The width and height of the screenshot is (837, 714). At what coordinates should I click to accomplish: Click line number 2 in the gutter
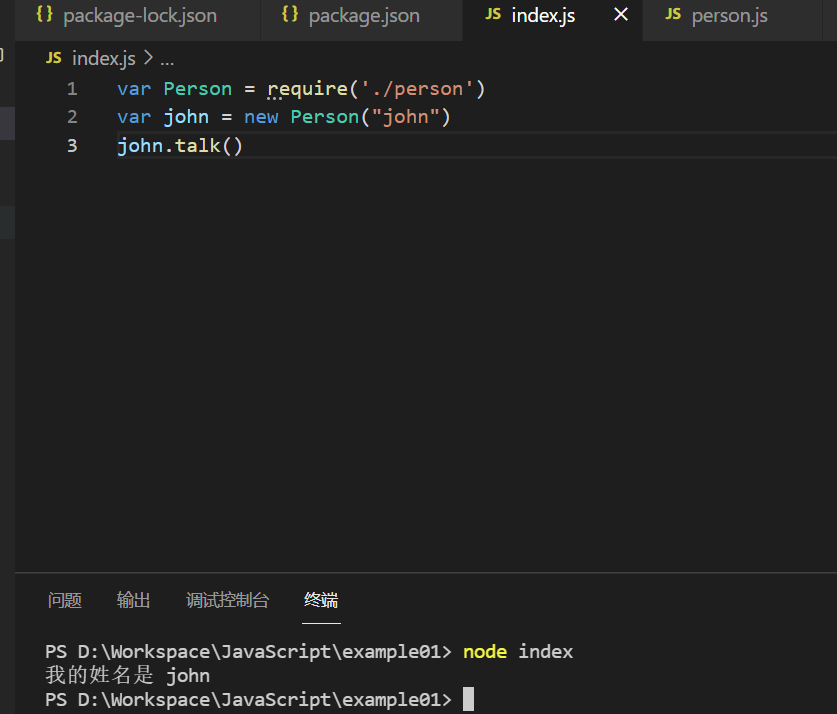[72, 117]
